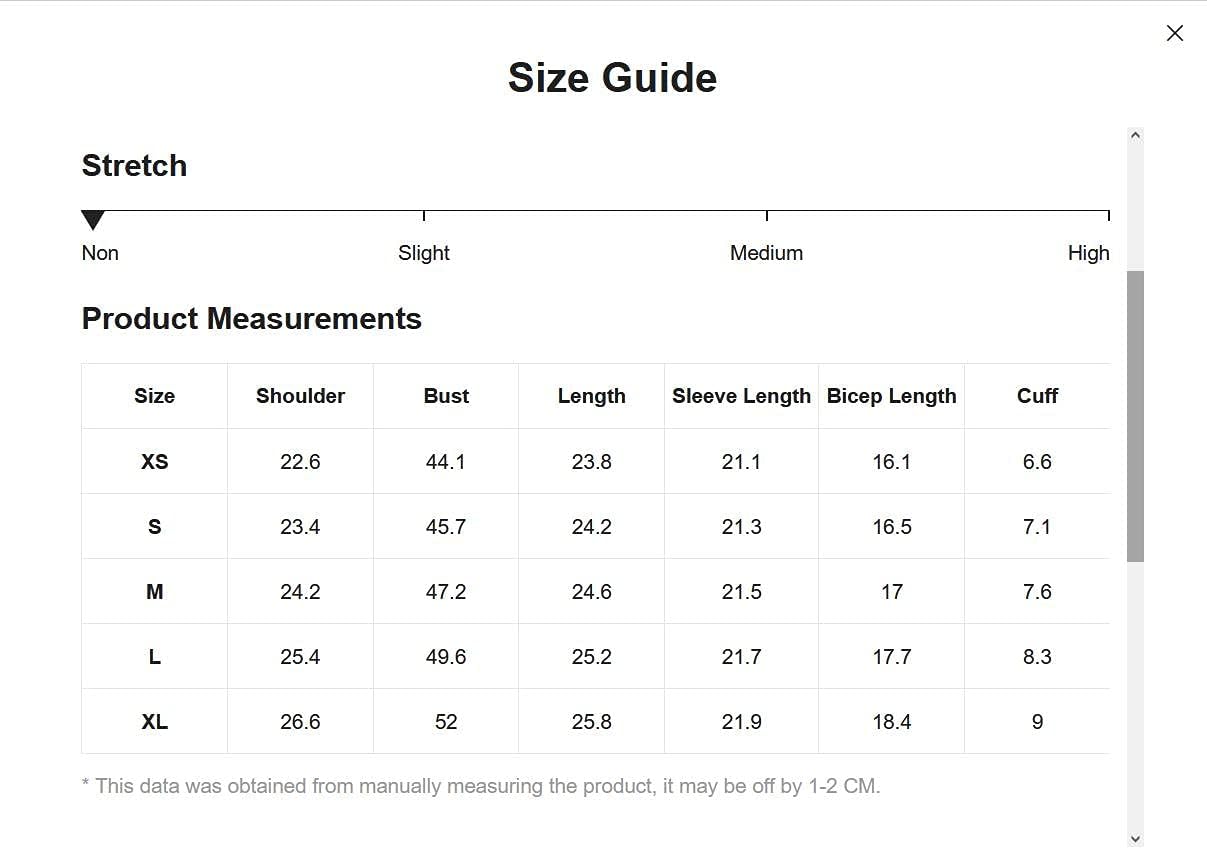Click the Sleeve Length column header

pyautogui.click(x=741, y=396)
